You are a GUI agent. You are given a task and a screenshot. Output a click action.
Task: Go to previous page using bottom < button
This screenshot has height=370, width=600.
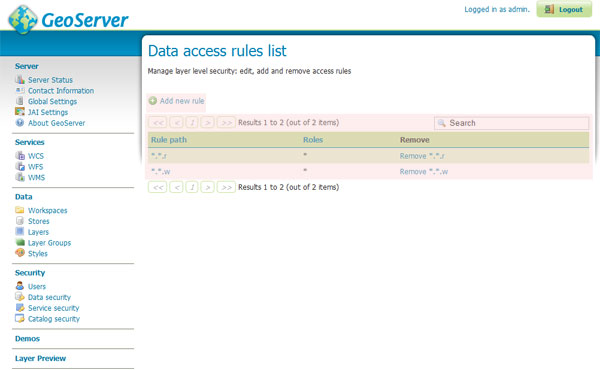(176, 187)
